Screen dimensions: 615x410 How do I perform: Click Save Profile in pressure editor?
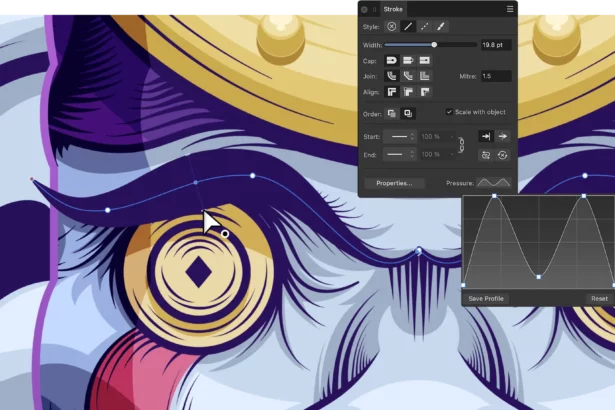(486, 299)
